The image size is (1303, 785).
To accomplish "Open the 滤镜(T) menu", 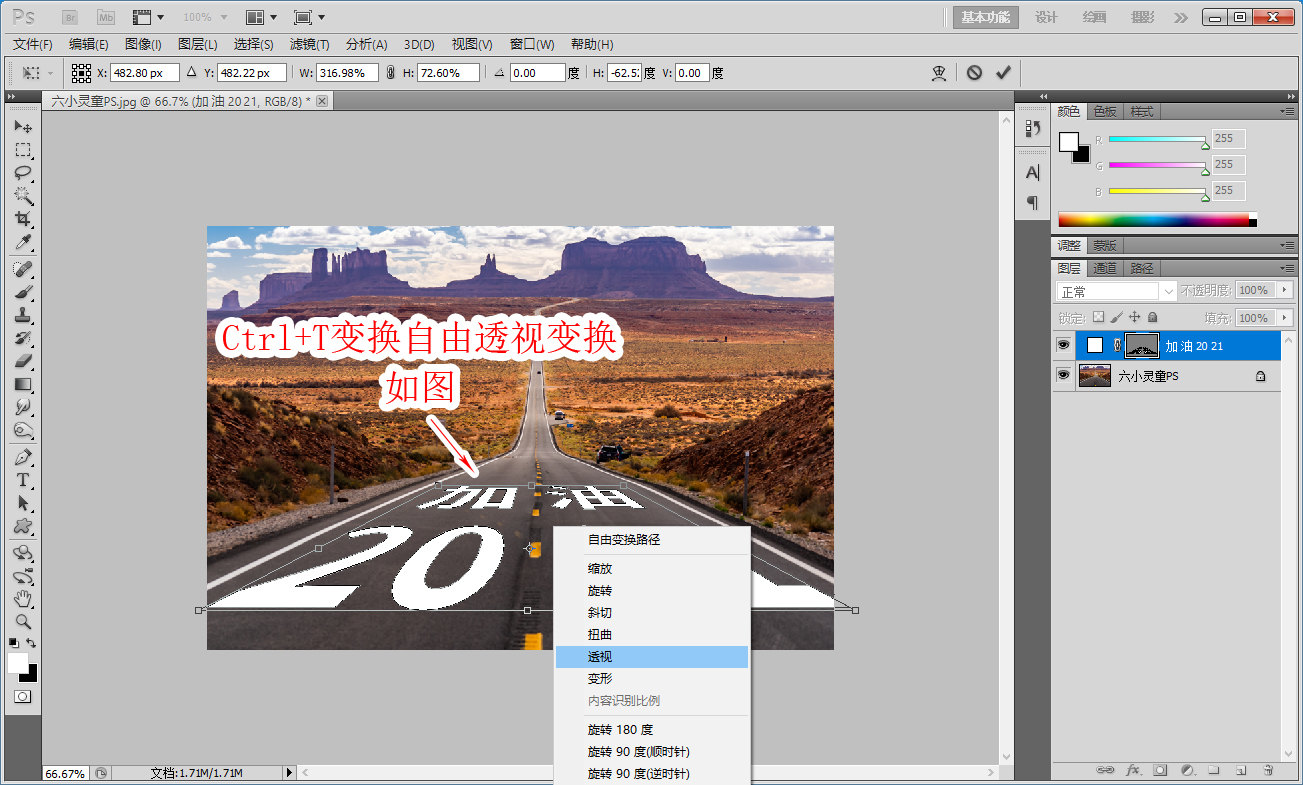I will coord(310,44).
